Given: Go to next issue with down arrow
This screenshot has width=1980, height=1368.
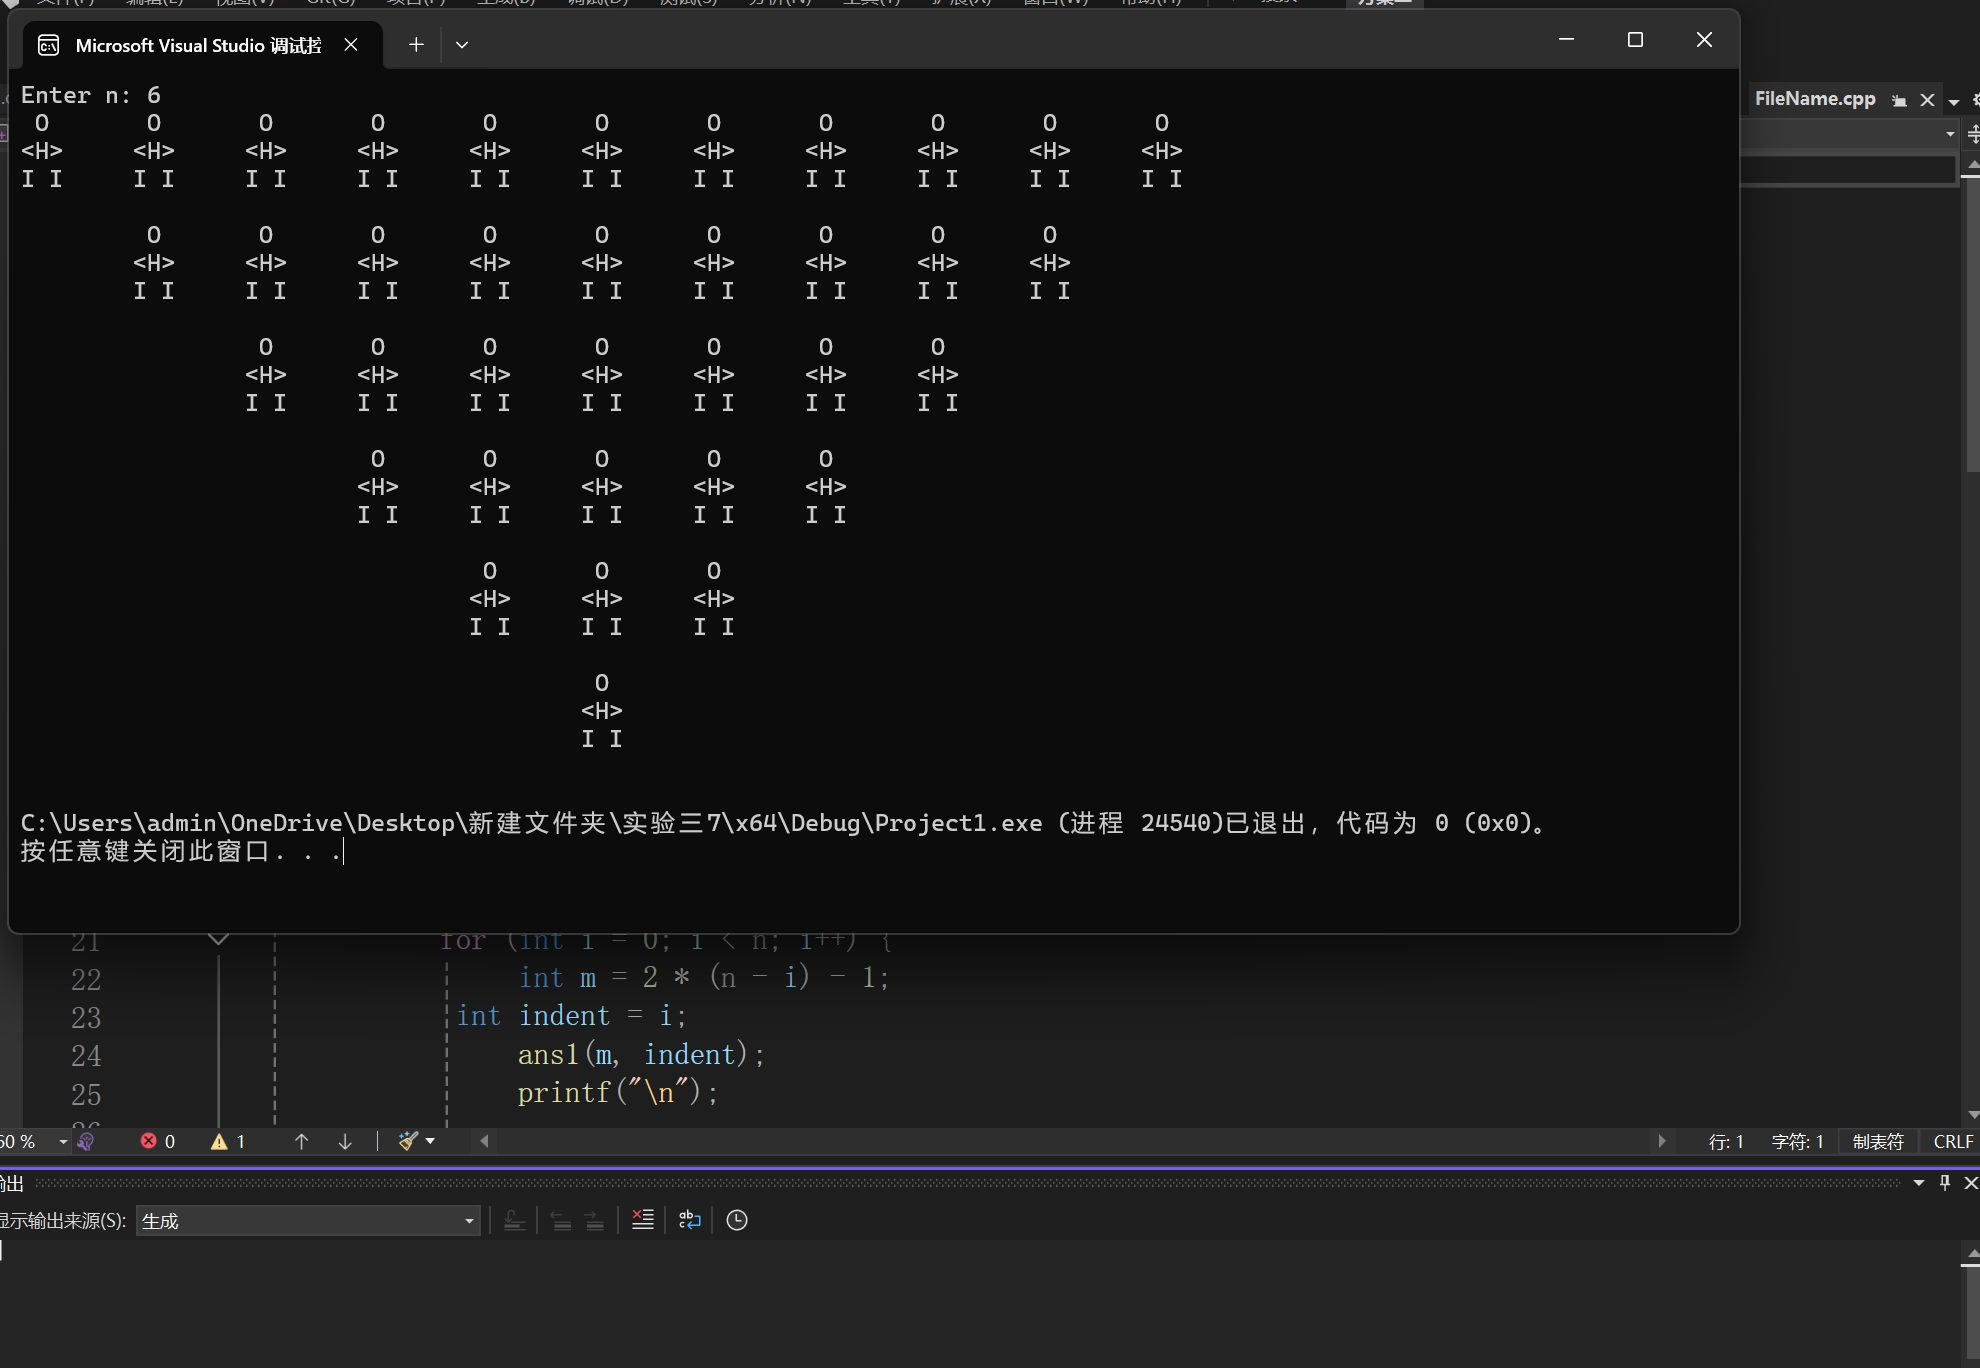Looking at the screenshot, I should (x=345, y=1141).
